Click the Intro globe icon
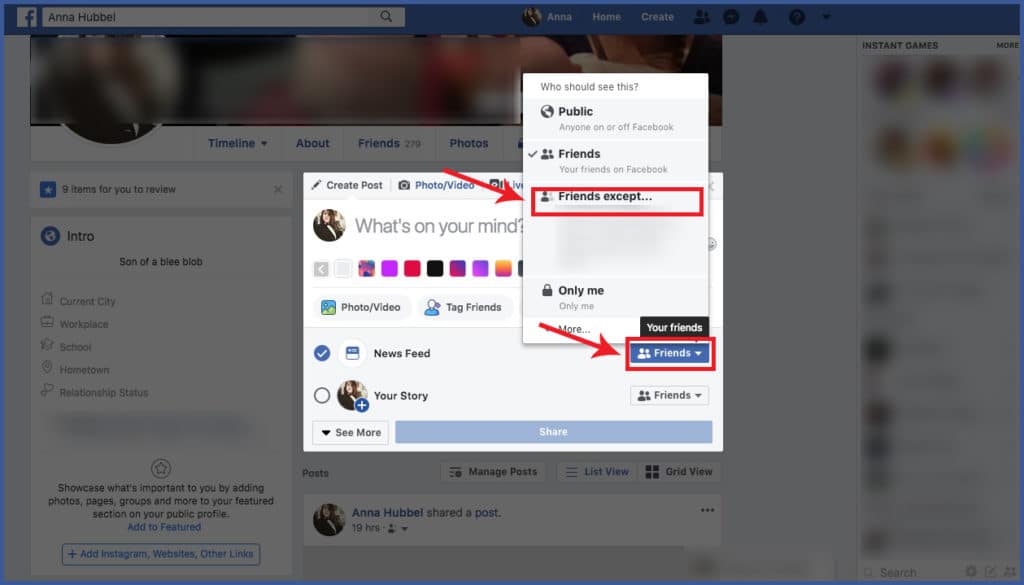This screenshot has height=585, width=1024. click(x=50, y=236)
